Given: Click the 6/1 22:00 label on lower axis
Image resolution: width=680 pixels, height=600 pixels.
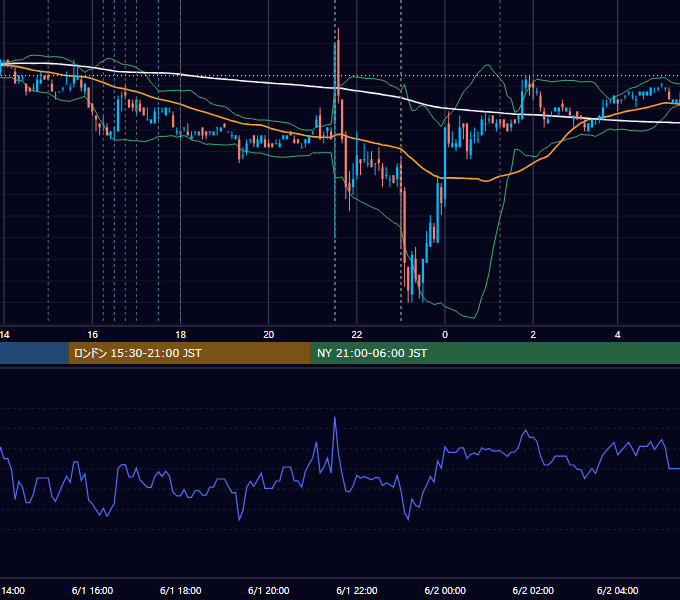Looking at the screenshot, I should tap(356, 590).
